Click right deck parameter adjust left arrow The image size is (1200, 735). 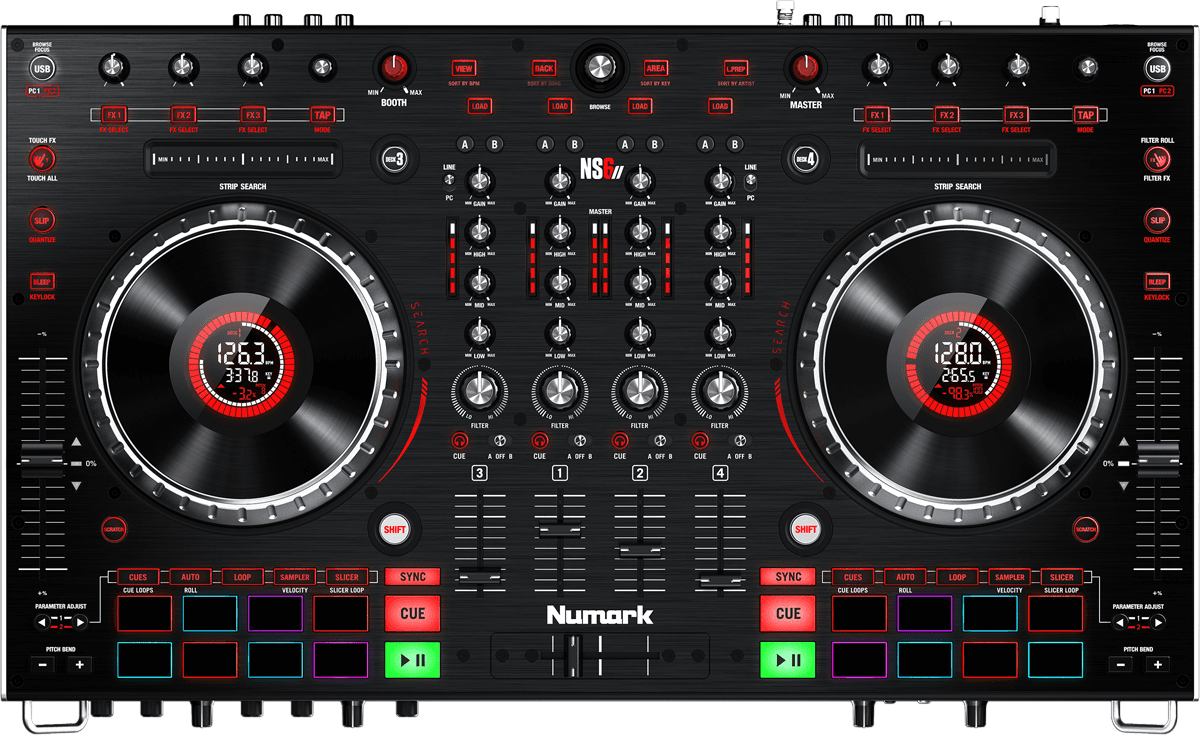(x=1120, y=622)
